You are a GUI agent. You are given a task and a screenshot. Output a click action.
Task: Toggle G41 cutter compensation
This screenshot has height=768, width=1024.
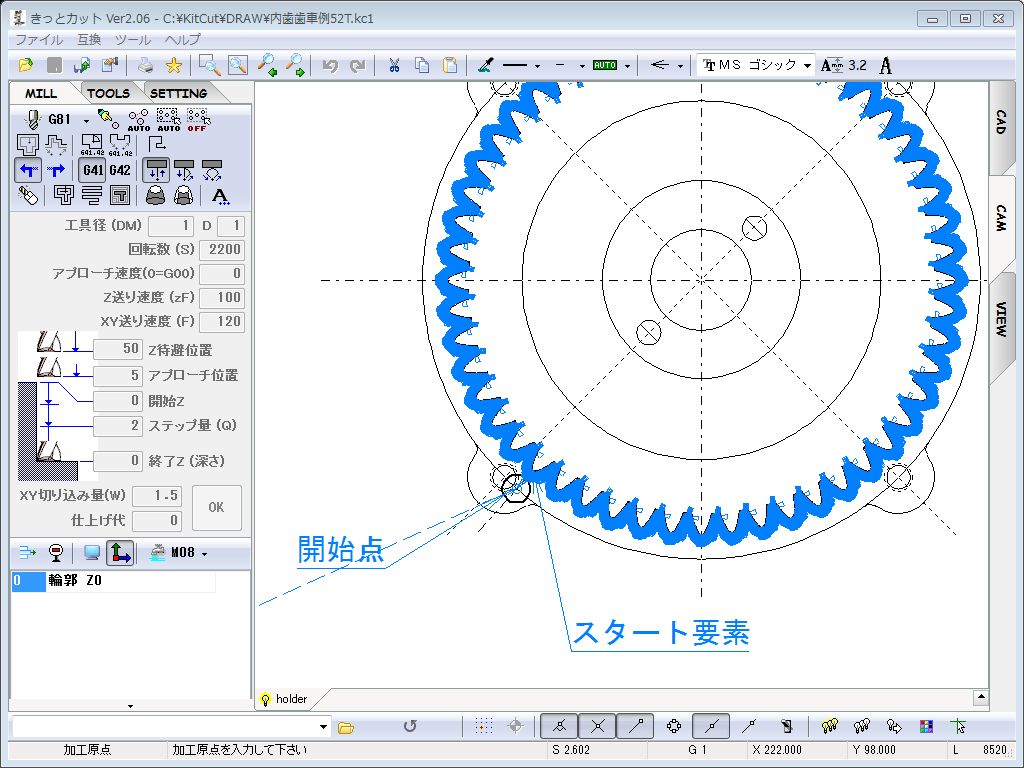click(x=93, y=170)
